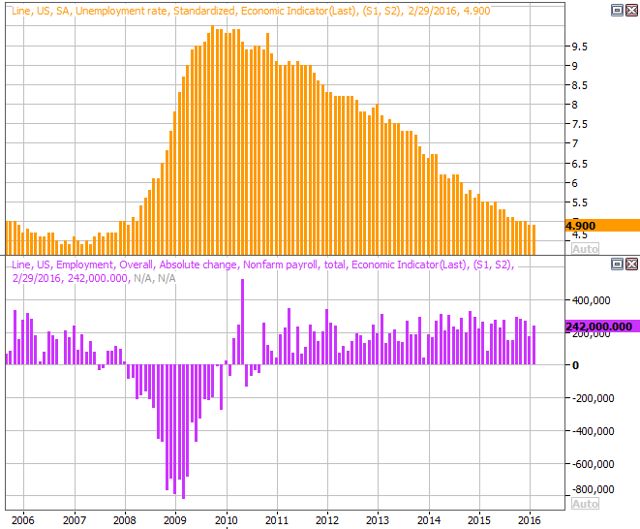
Task: Maximize the unemployment rate chart panel
Action: click(617, 10)
